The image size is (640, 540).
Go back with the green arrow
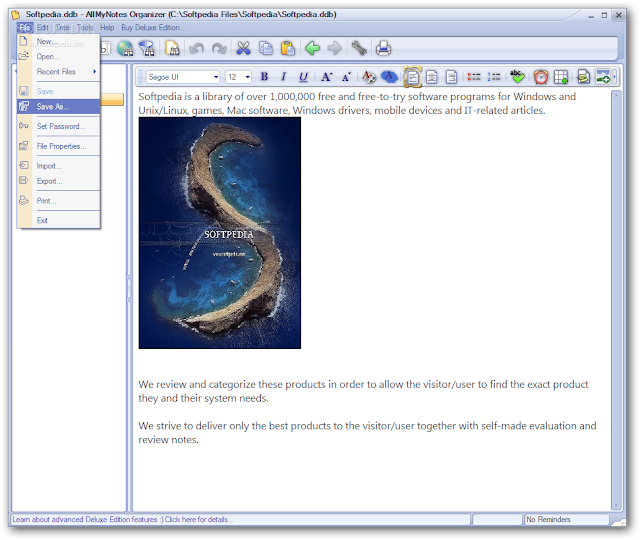coord(312,48)
